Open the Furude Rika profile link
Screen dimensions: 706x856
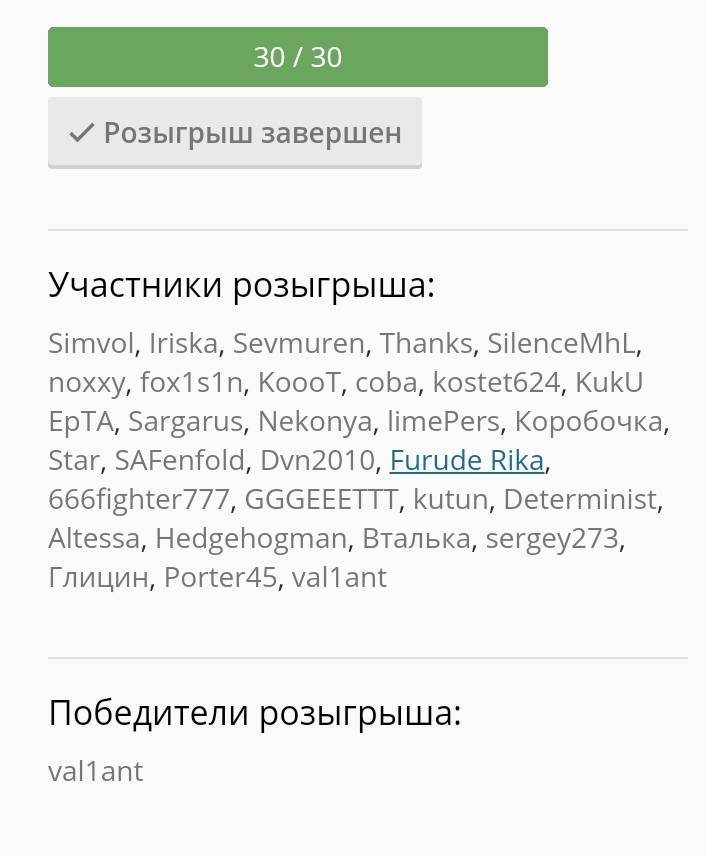click(467, 460)
